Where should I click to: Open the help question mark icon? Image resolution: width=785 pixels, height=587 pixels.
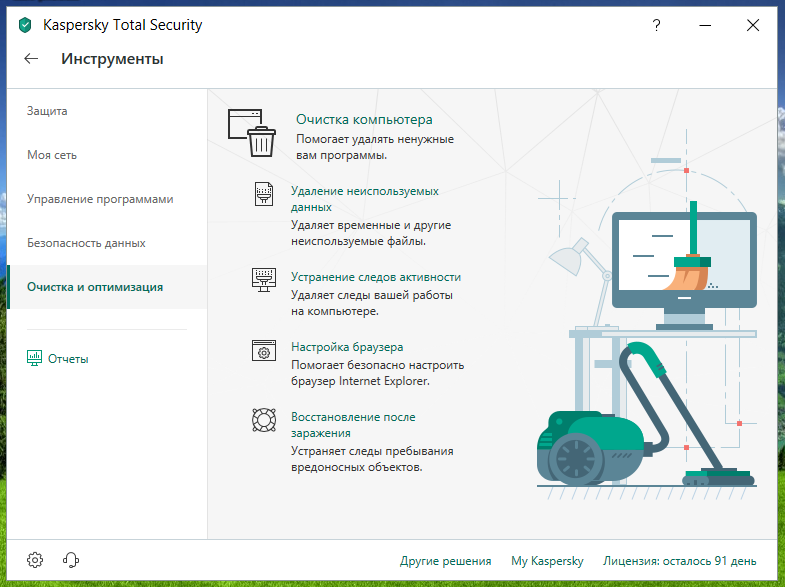[656, 25]
